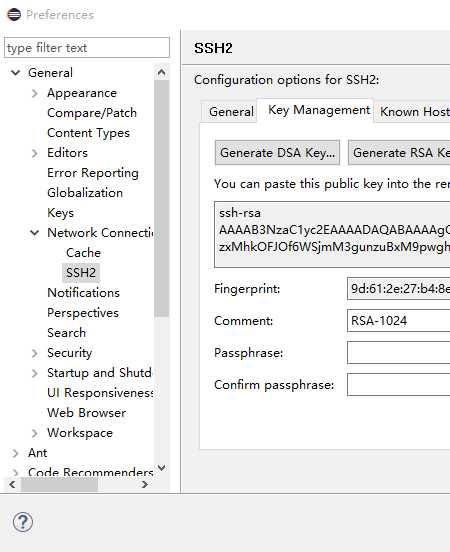Click horizontal scrollbar right arrow
The image size is (450, 552).
click(x=144, y=485)
